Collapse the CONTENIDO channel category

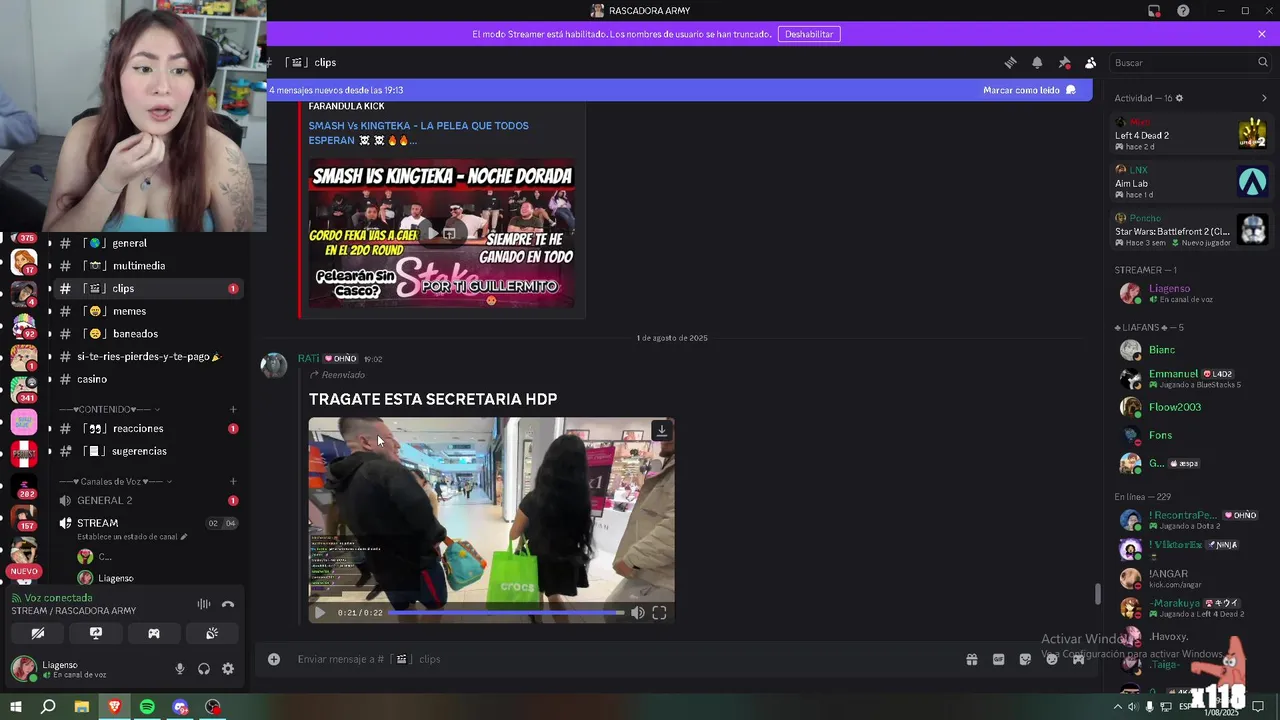(110, 409)
